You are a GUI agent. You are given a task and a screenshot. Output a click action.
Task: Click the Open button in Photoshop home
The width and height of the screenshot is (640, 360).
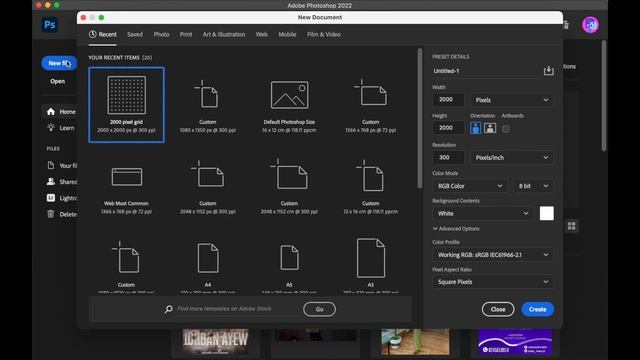click(x=58, y=81)
